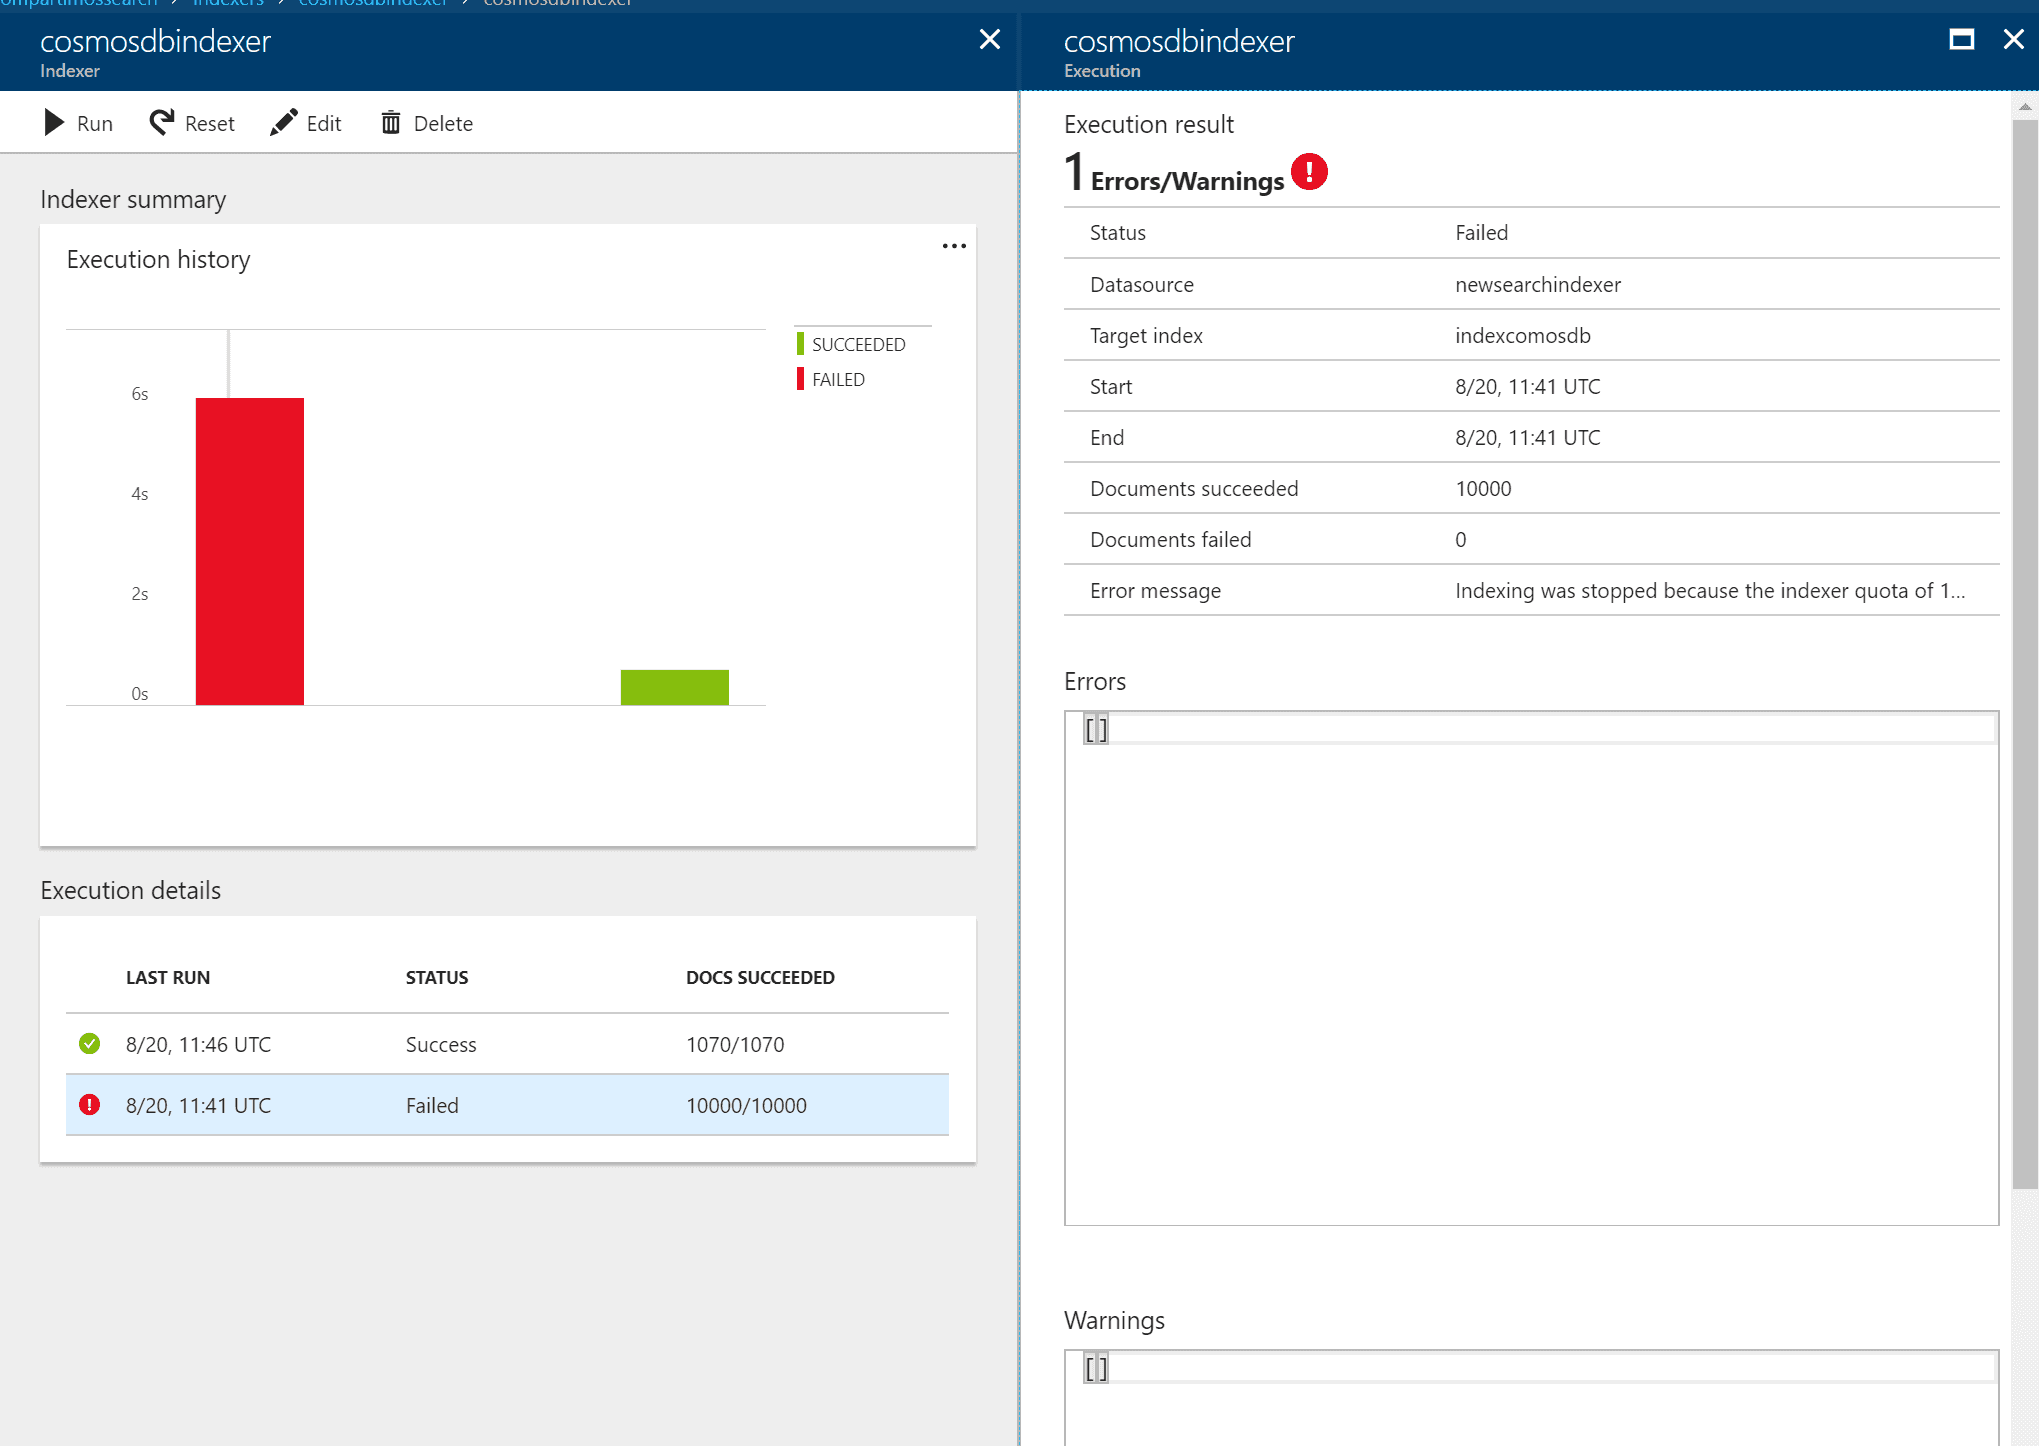This screenshot has width=2039, height=1446.
Task: Click inside the Errors text box
Action: coord(1530,968)
